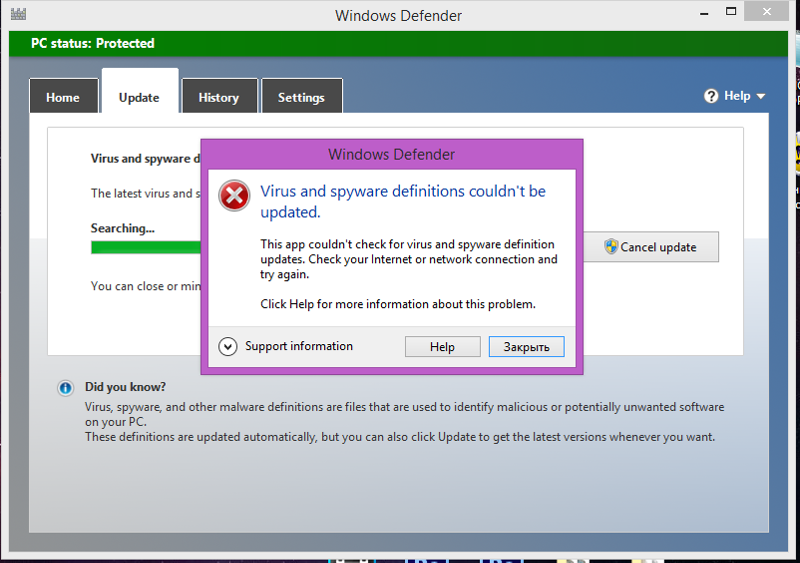Click the green searching progress bar

coord(146,247)
